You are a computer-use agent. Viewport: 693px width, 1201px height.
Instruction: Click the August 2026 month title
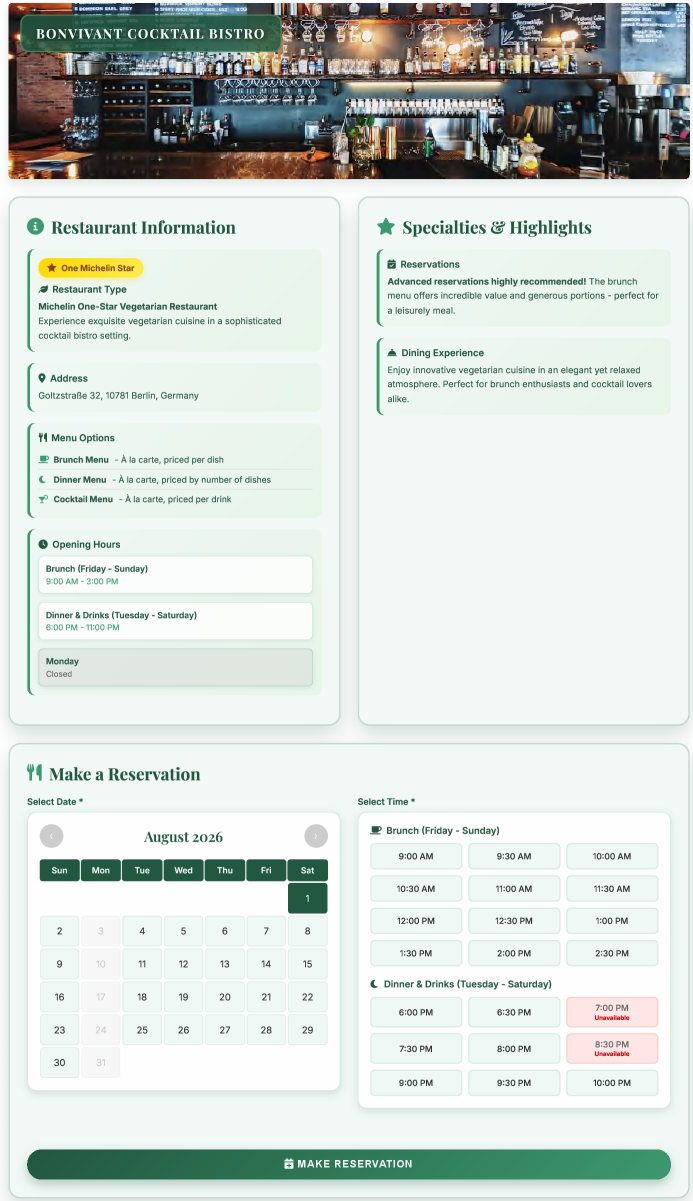(x=183, y=837)
